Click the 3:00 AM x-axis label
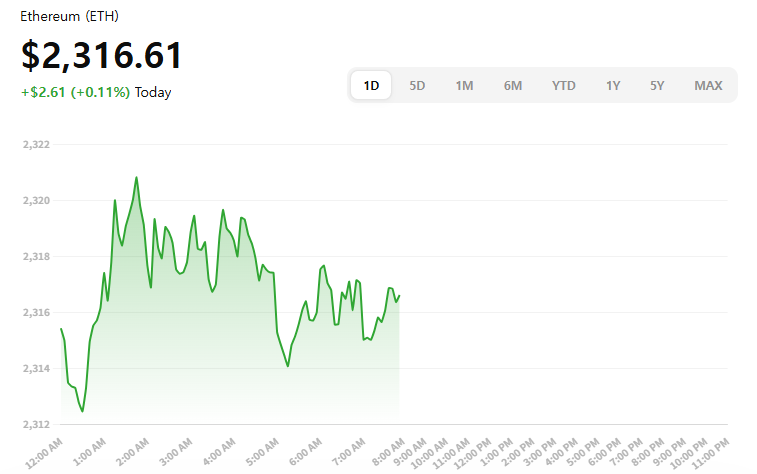 [176, 452]
